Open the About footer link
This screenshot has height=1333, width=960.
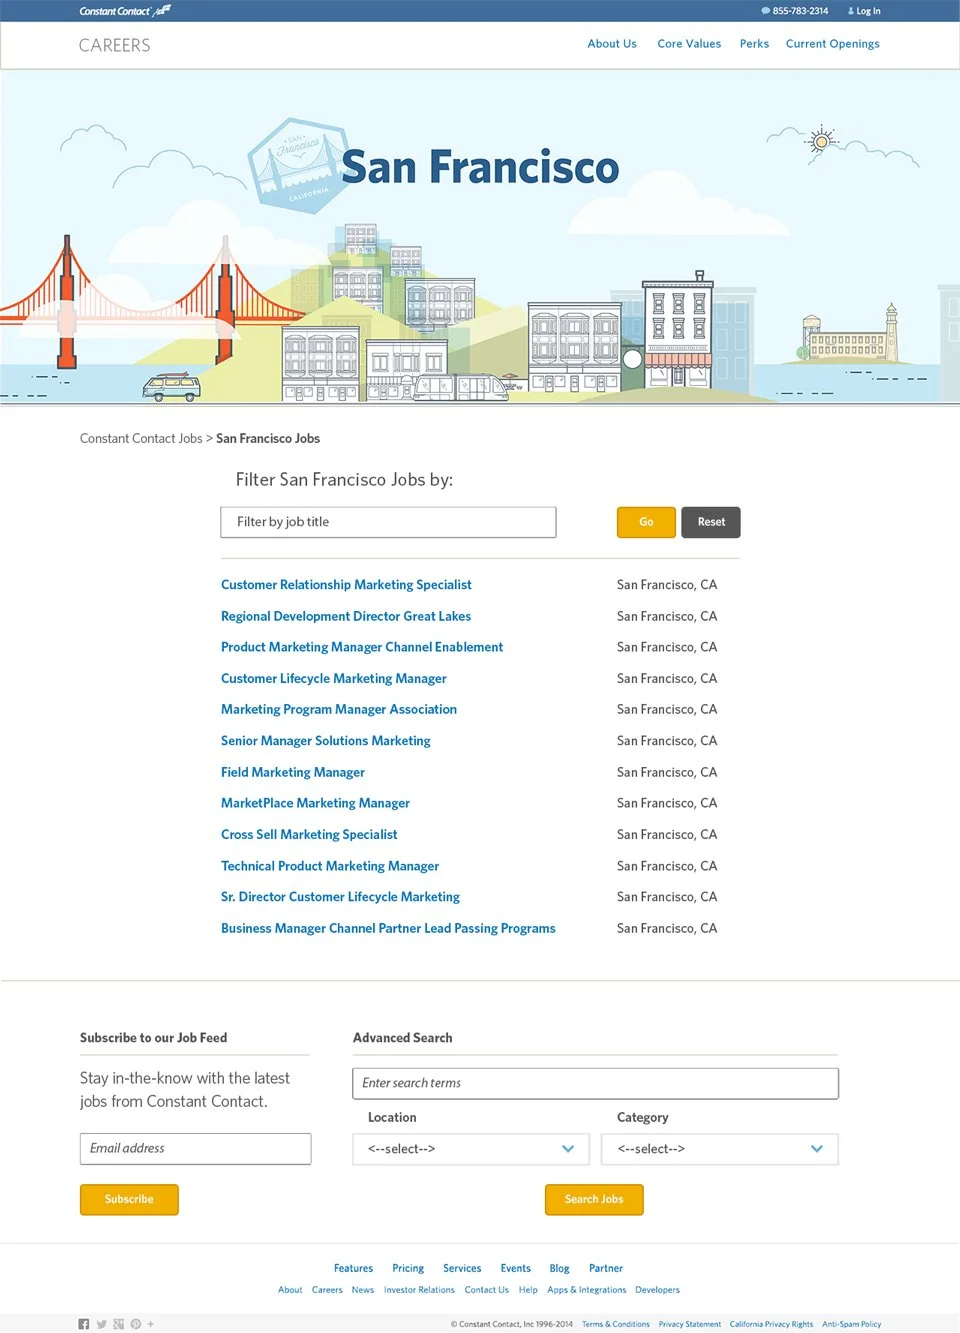click(290, 1290)
